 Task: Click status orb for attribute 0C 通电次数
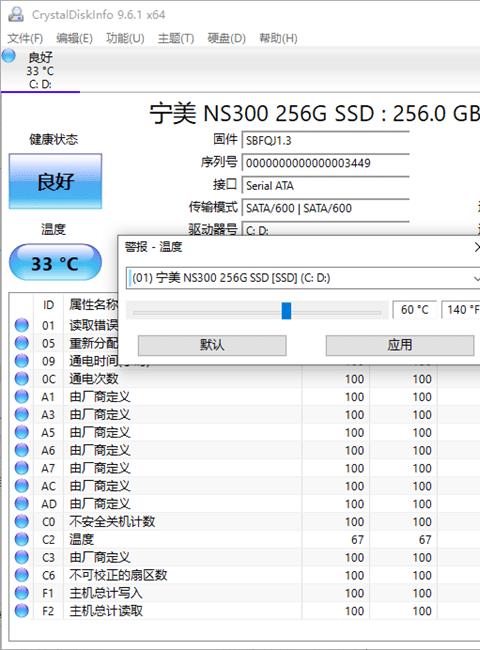22,378
